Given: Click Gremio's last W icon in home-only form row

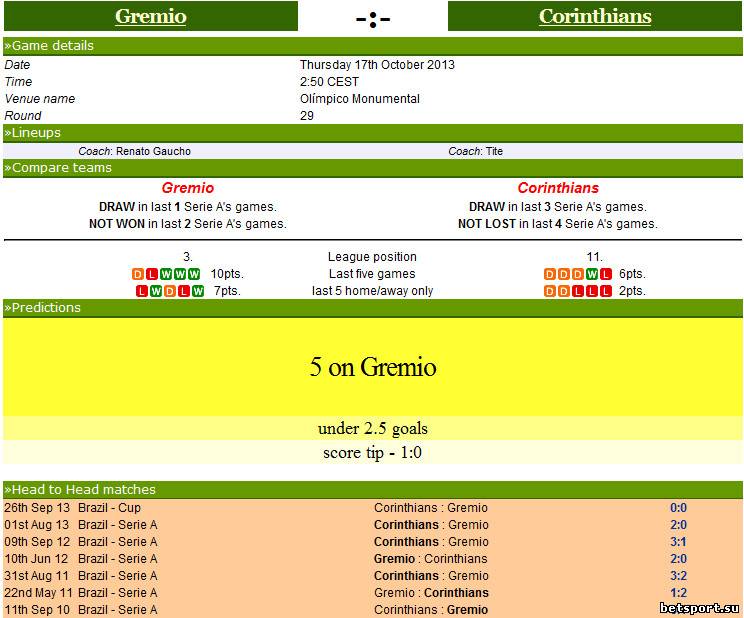Looking at the screenshot, I should point(198,291).
